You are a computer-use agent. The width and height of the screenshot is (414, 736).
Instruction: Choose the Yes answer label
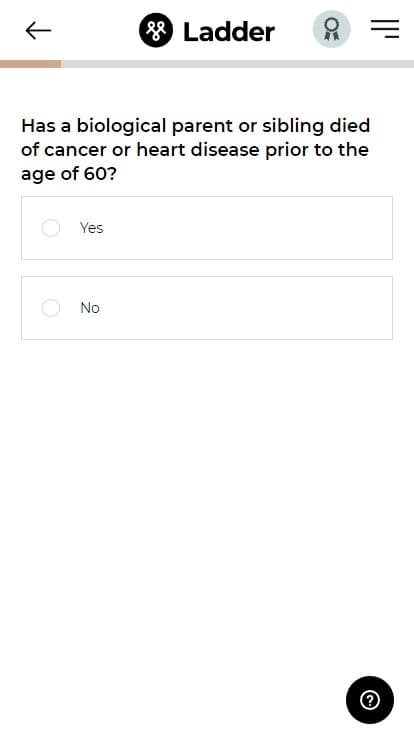pos(92,228)
